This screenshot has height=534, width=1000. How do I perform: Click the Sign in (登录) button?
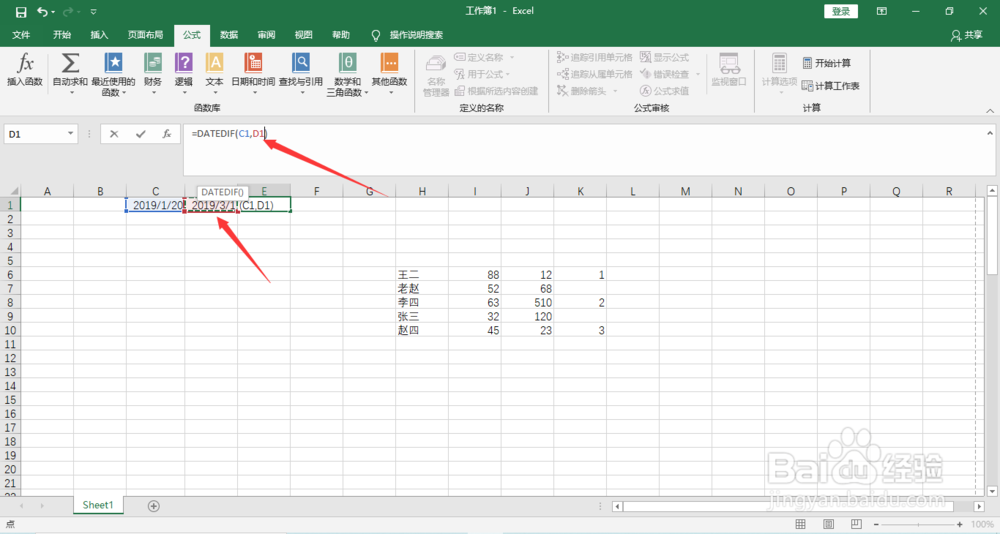click(x=841, y=11)
